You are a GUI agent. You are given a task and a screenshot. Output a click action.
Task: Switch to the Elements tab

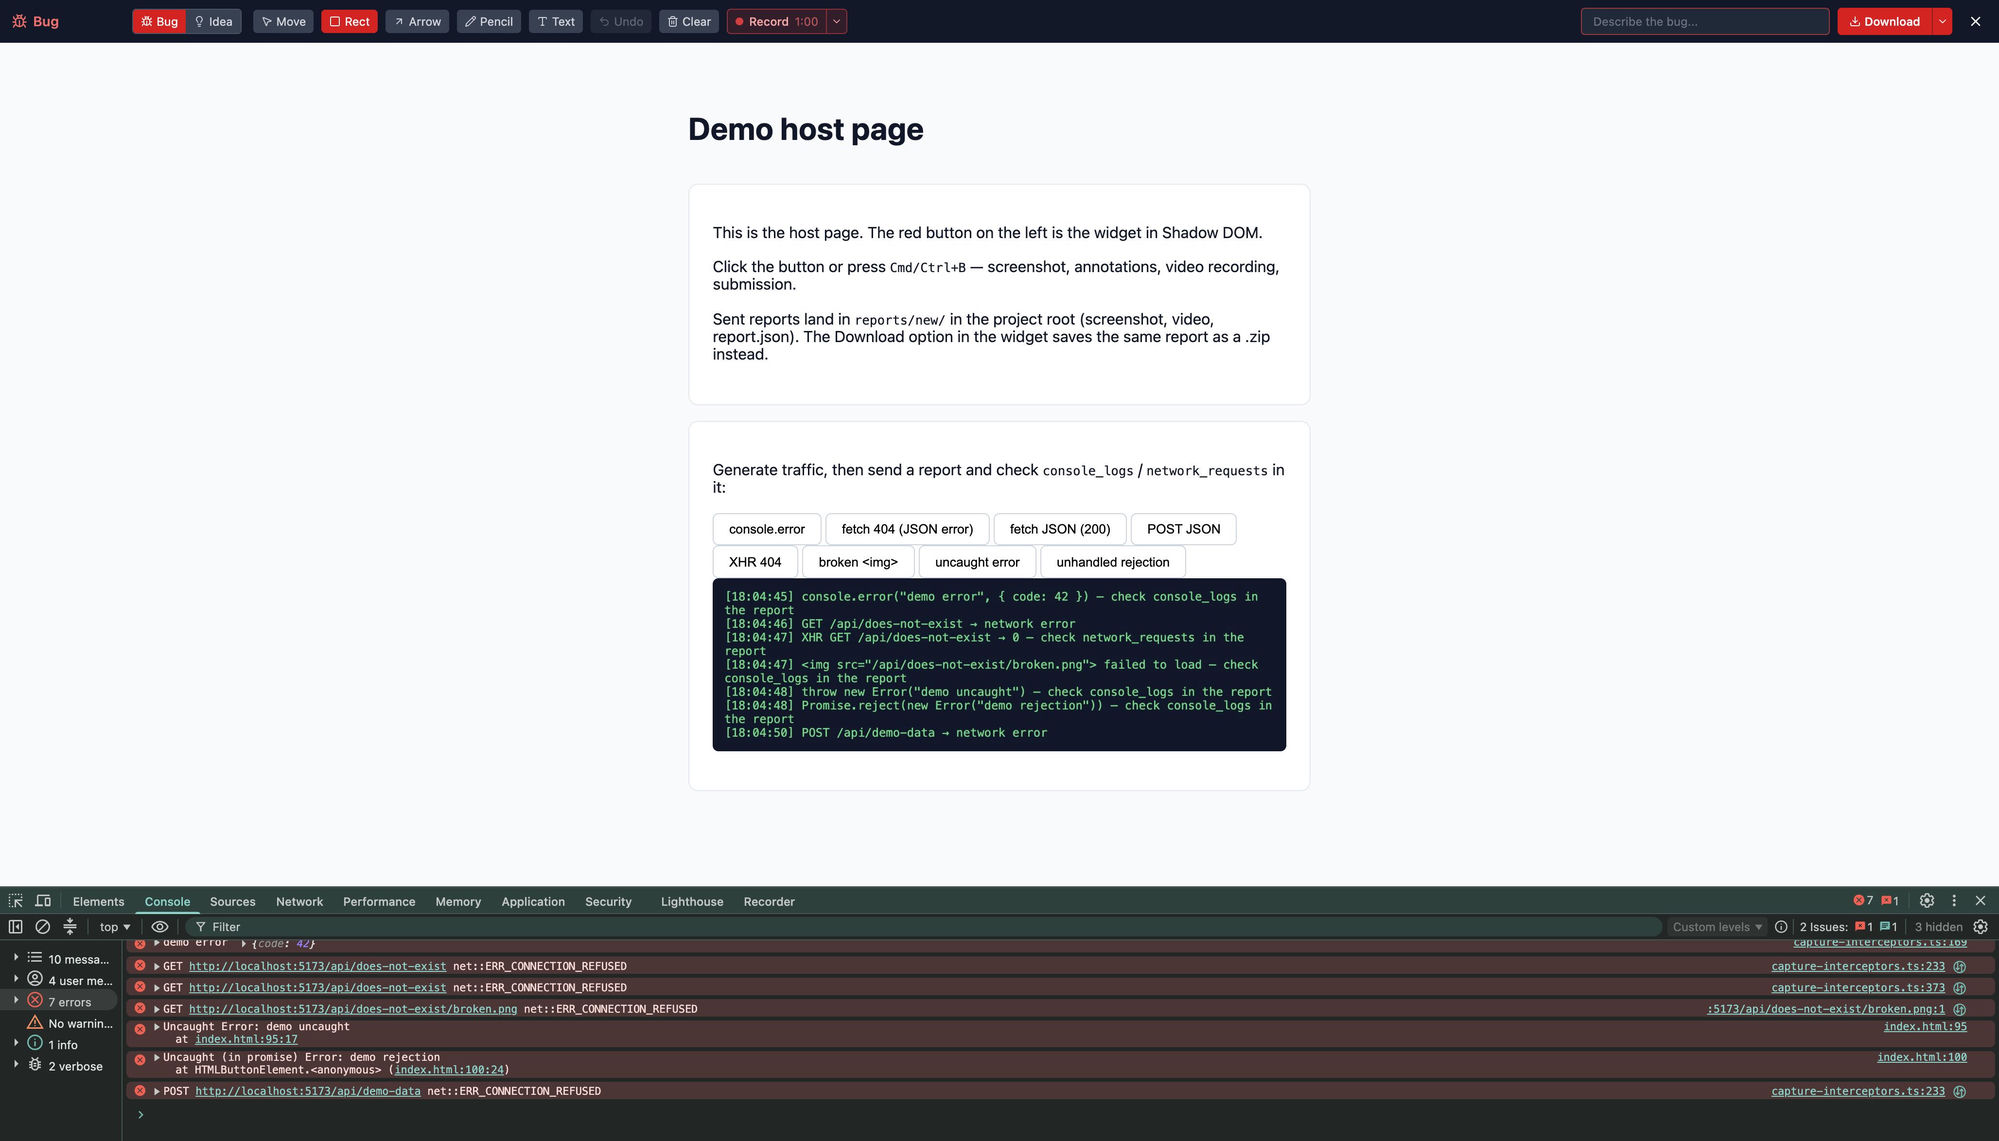[98, 901]
